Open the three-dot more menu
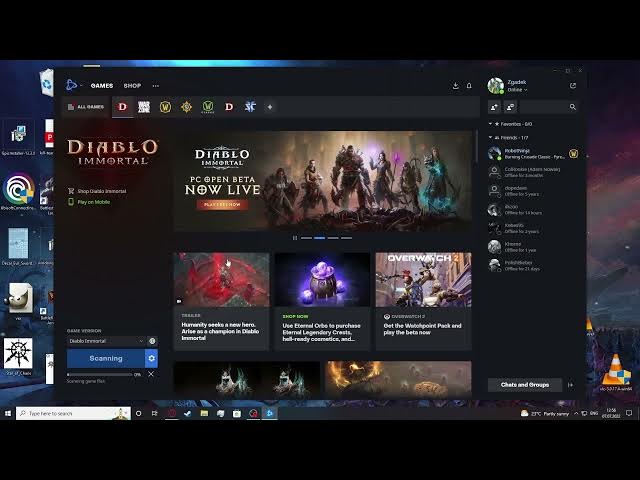The height and width of the screenshot is (480, 640). [x=156, y=86]
